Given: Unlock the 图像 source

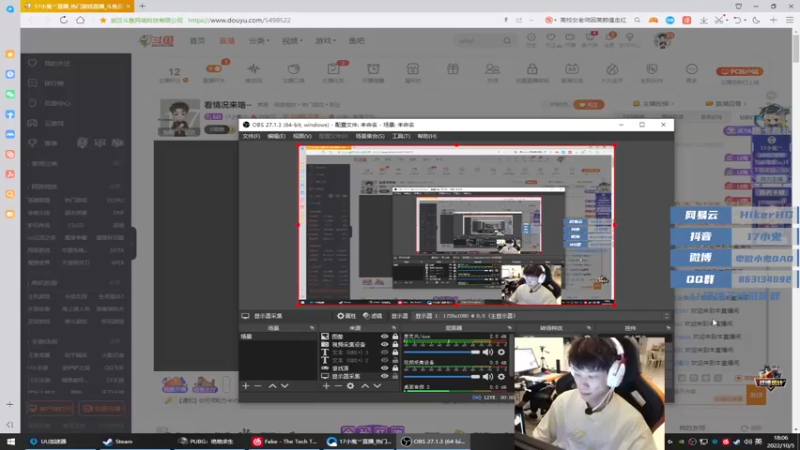Looking at the screenshot, I should [x=395, y=337].
